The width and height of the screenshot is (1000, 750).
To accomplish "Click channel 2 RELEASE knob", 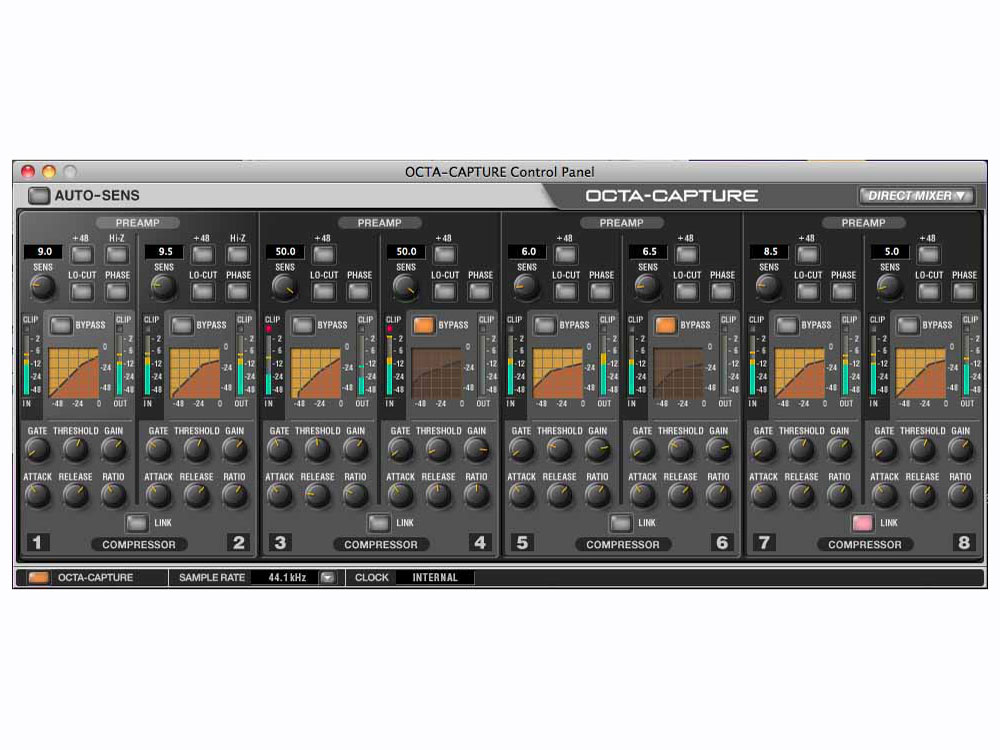I will pos(196,496).
